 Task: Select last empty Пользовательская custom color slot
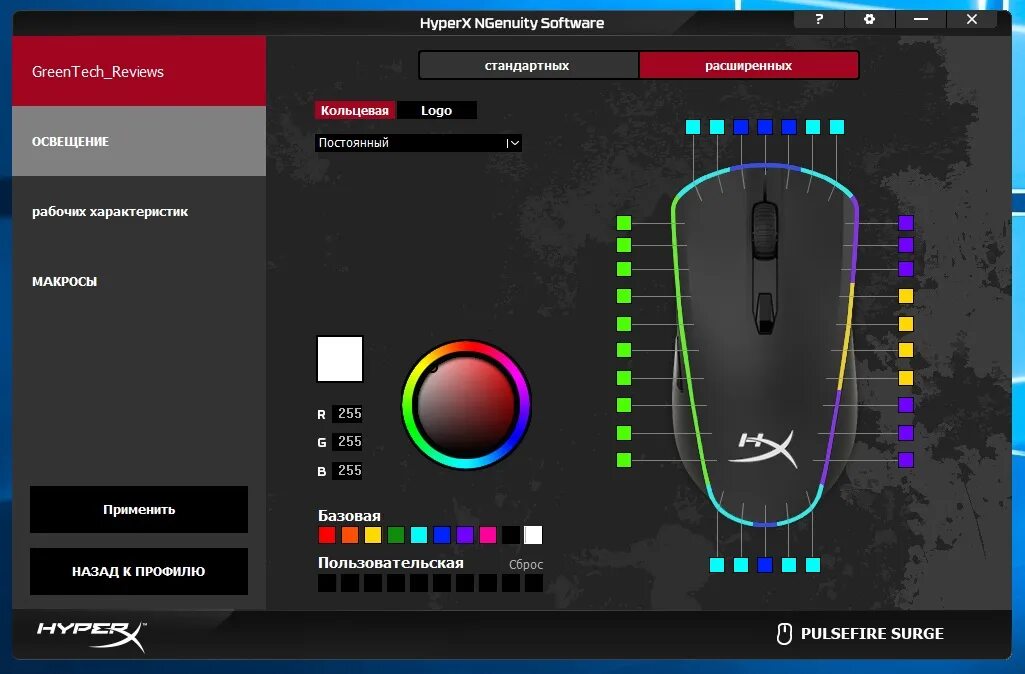point(533,582)
